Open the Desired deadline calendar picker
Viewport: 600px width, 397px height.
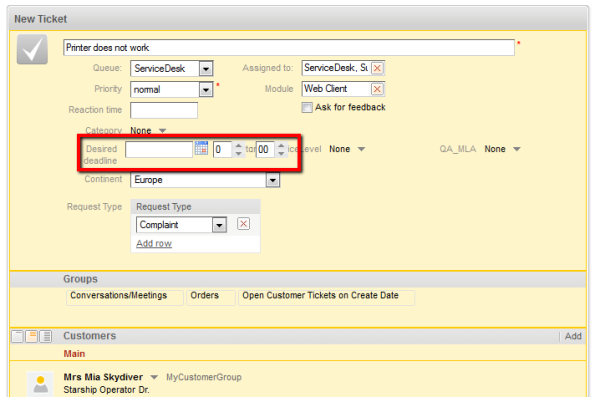tap(201, 148)
